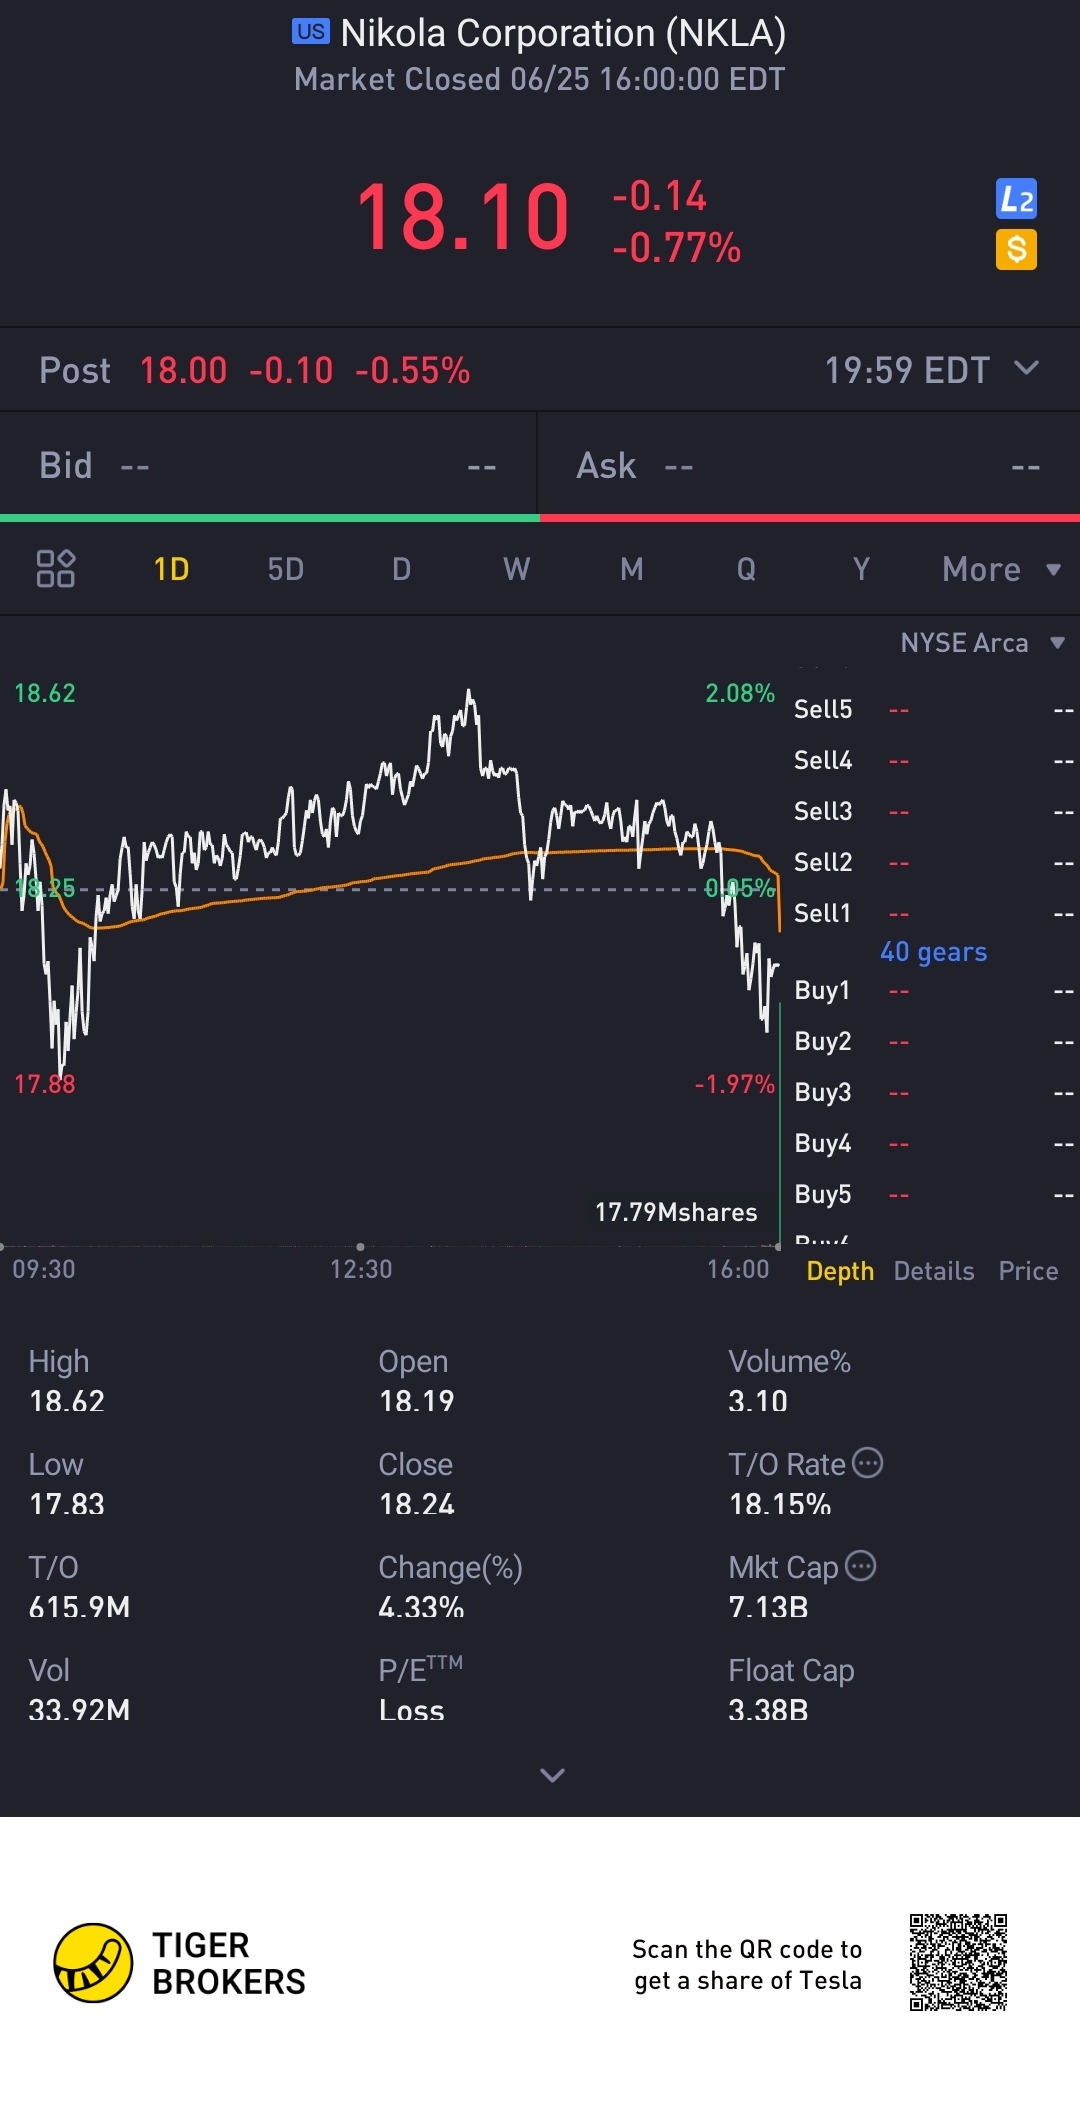The image size is (1080, 2110).
Task: Tap the Sell5 order book row
Action: pyautogui.click(x=934, y=709)
